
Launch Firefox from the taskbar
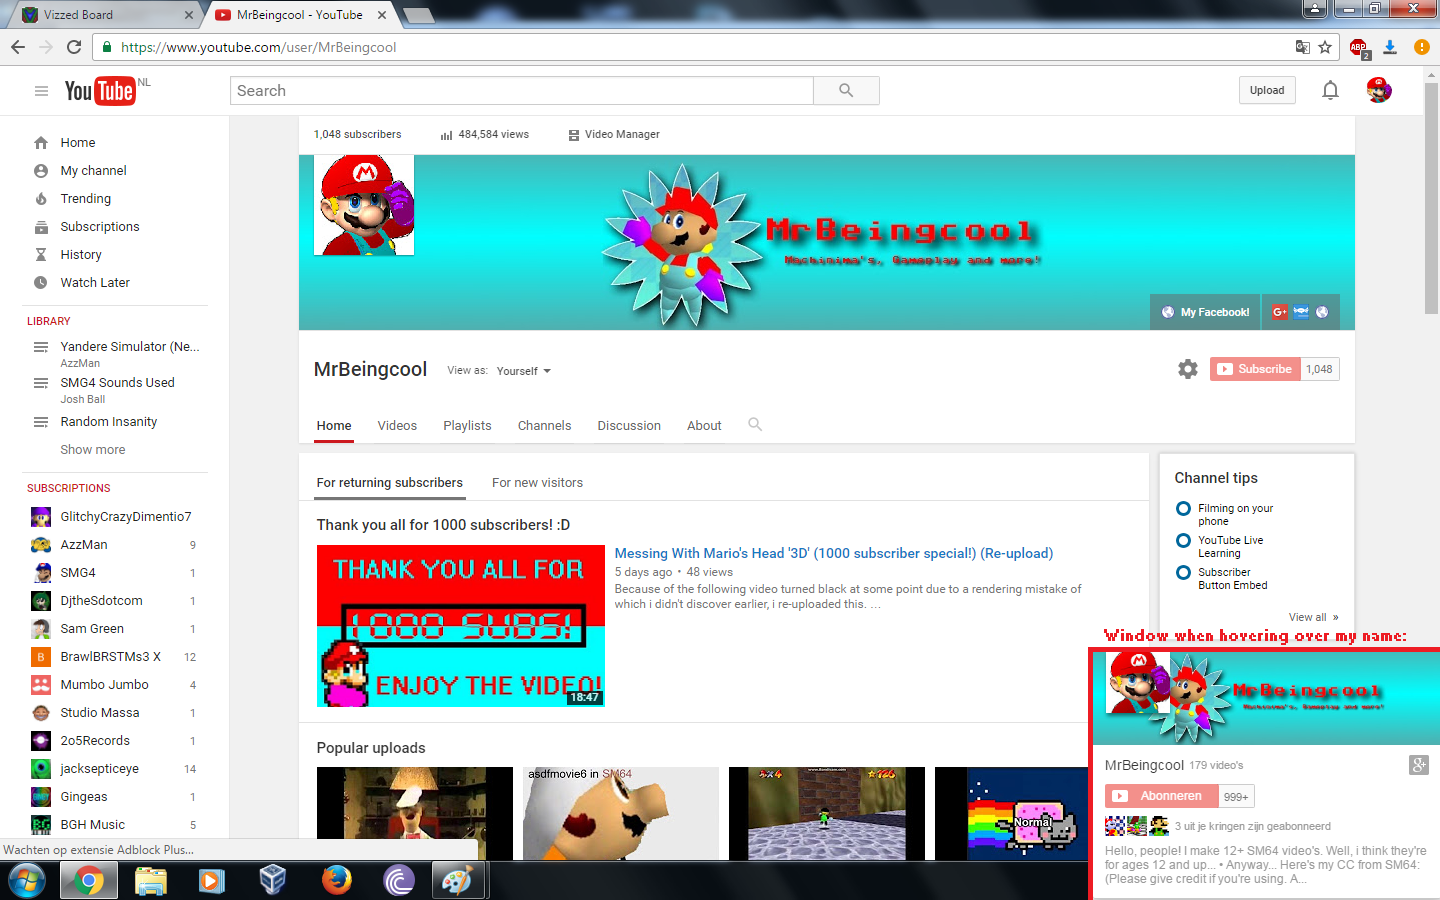tap(336, 880)
